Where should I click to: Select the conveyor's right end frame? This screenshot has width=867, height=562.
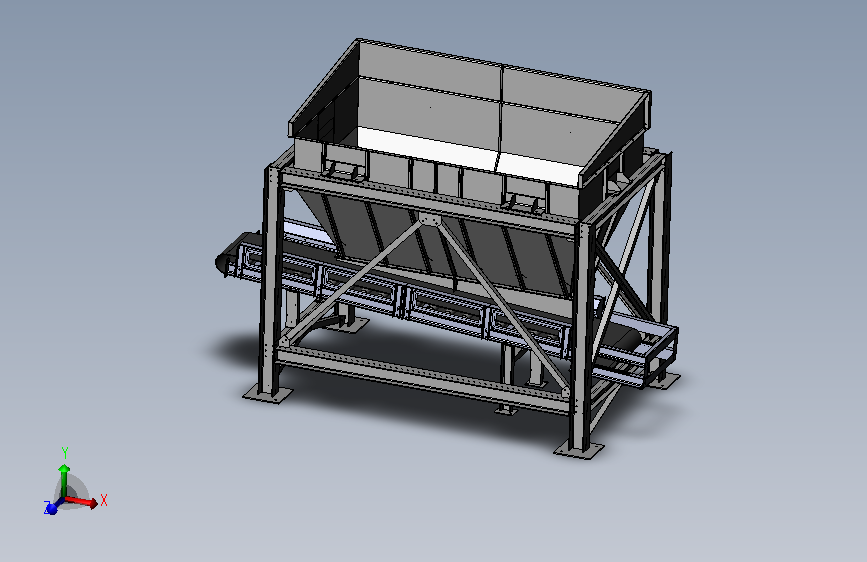tap(659, 355)
